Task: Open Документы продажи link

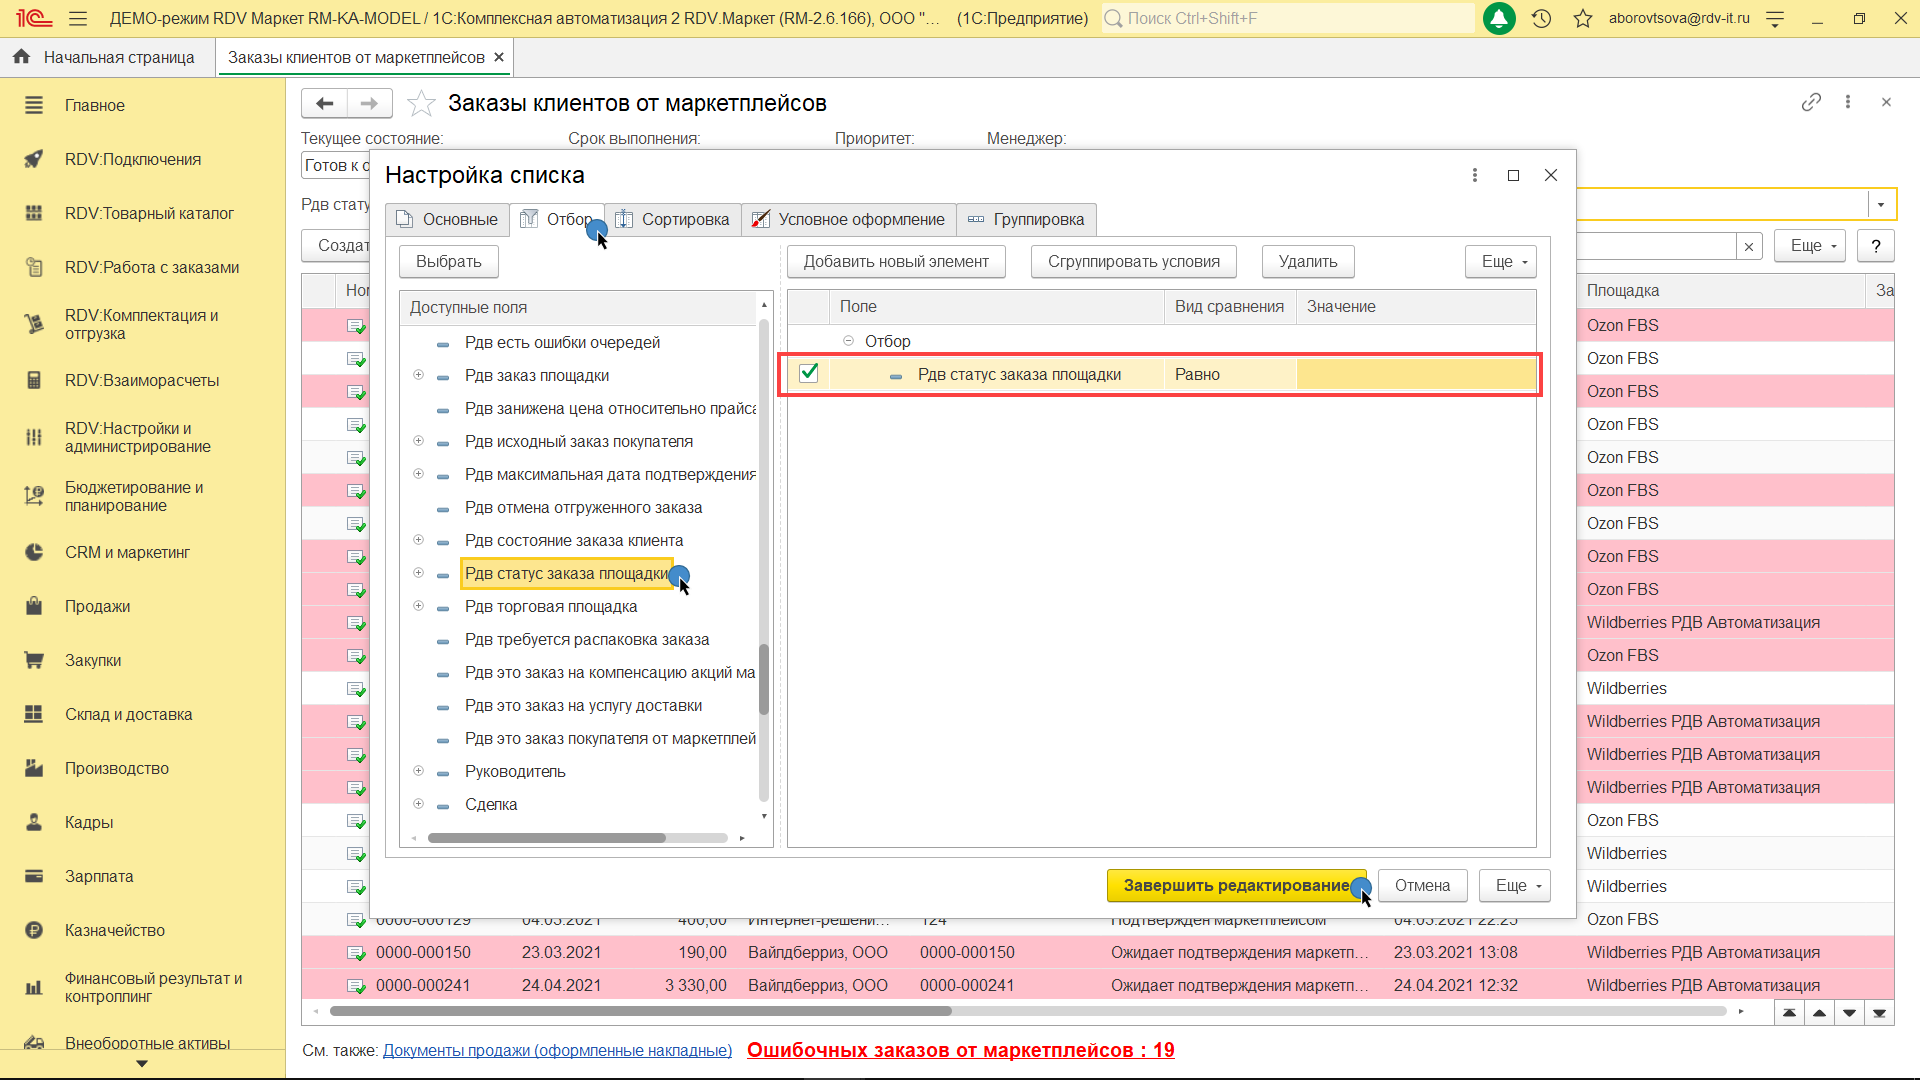Action: 557,1050
